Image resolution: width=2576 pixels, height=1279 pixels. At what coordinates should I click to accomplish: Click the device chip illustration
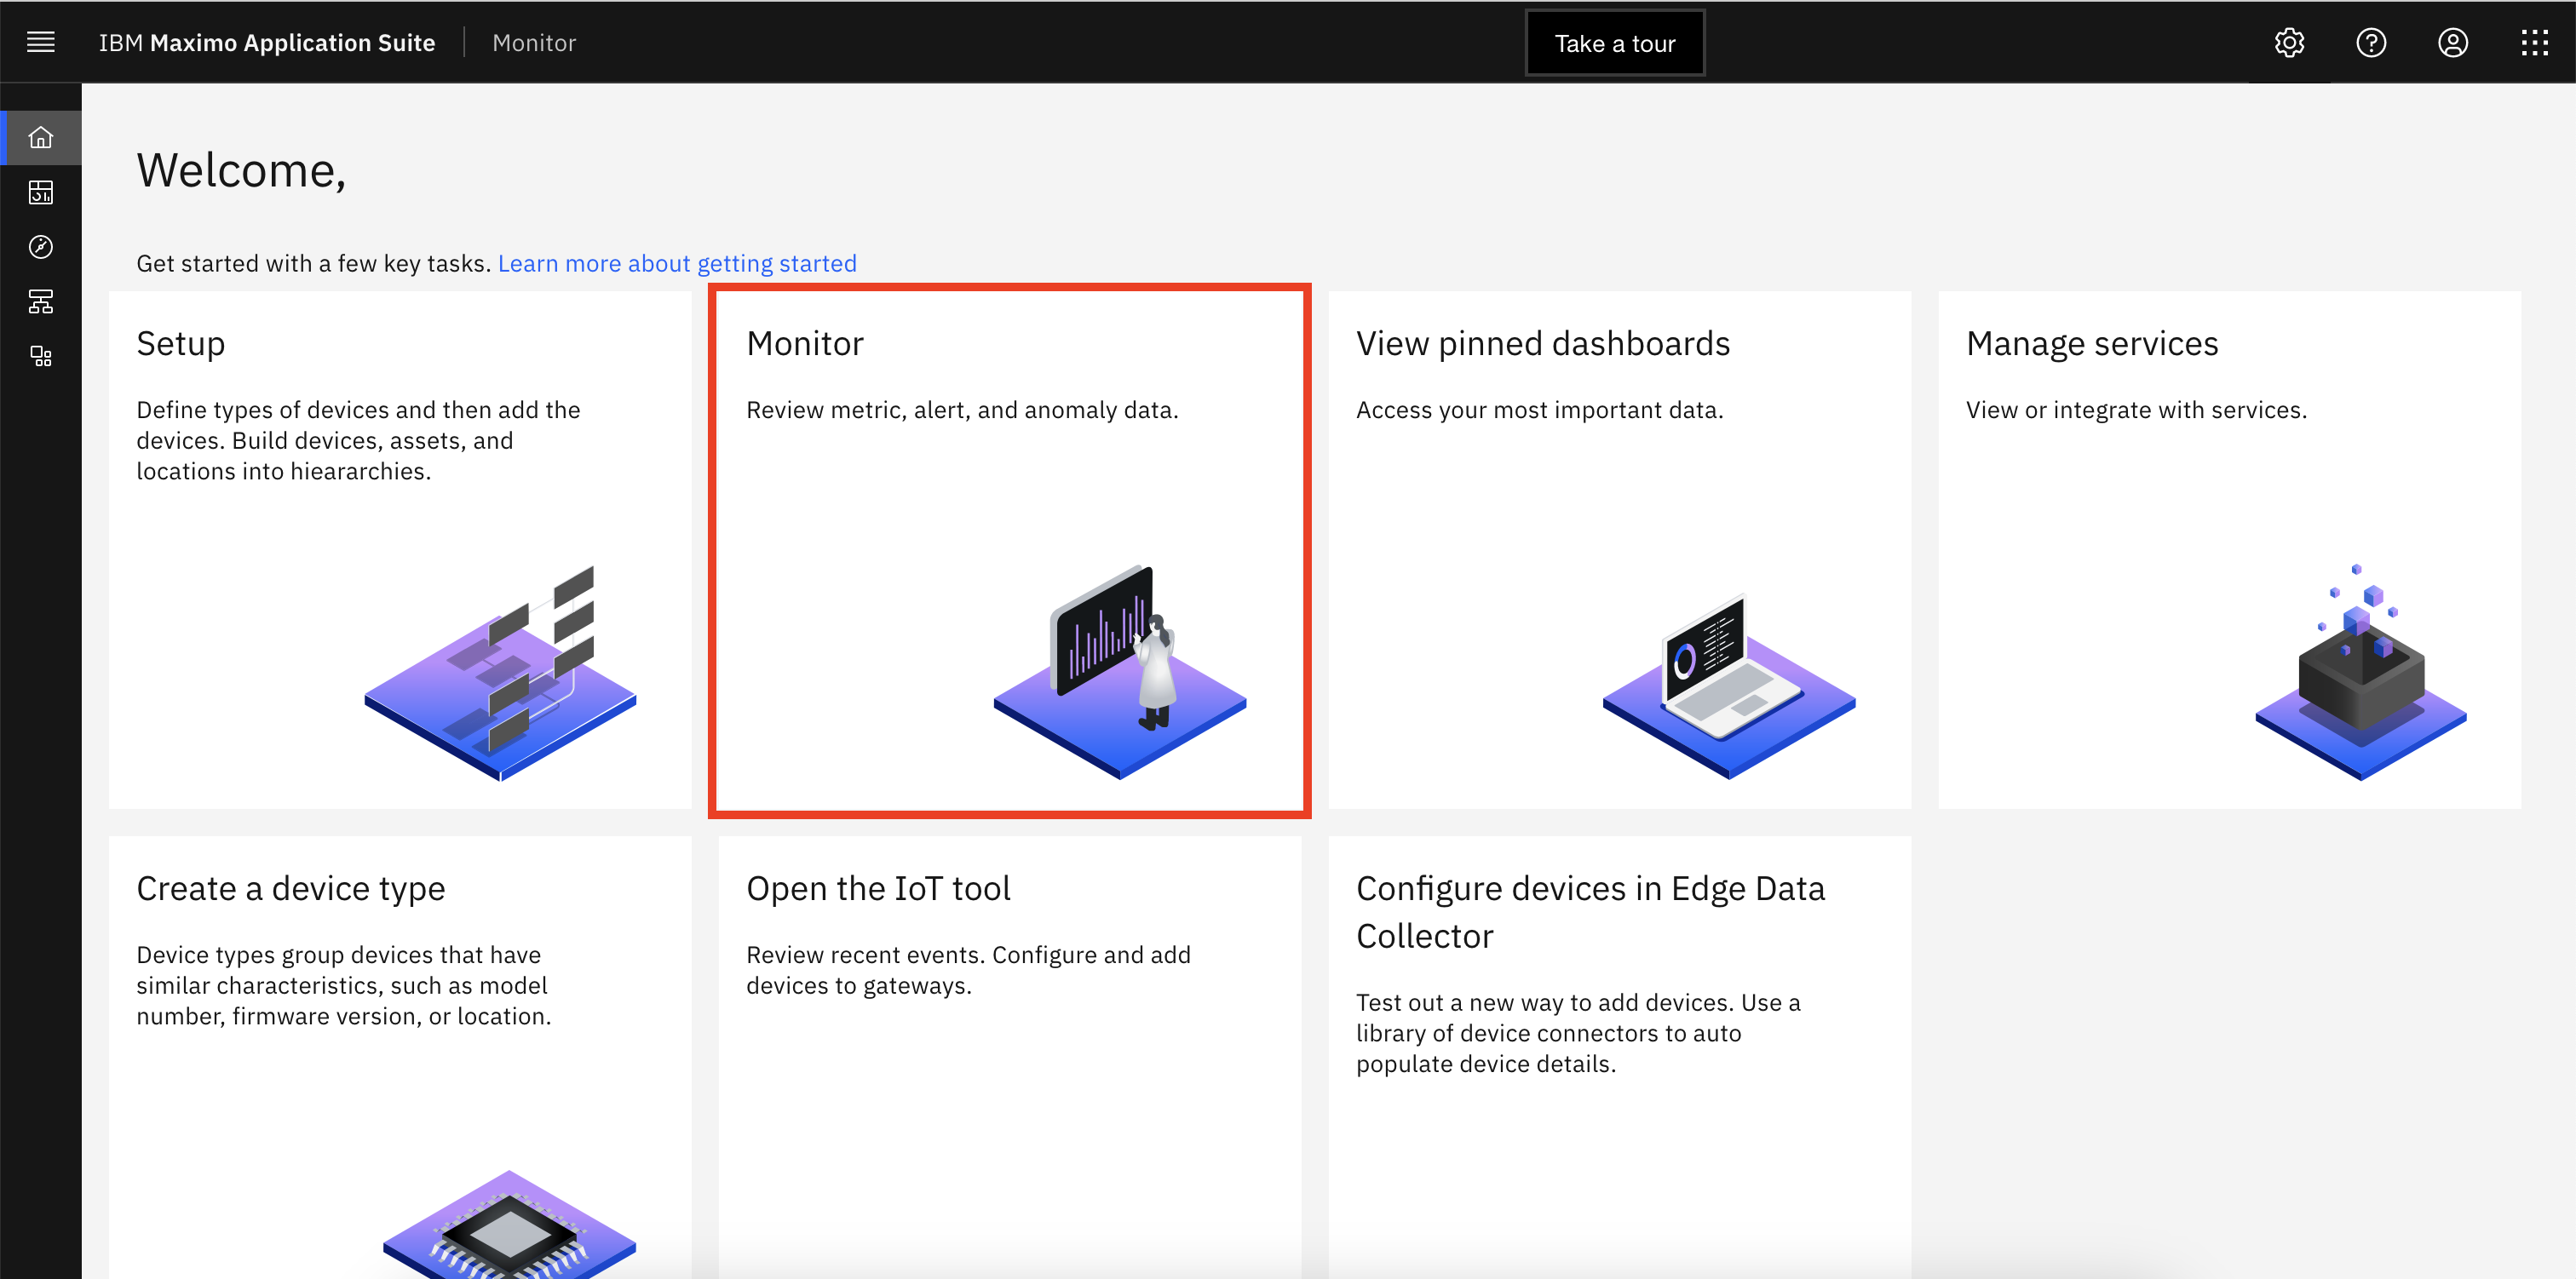509,1225
